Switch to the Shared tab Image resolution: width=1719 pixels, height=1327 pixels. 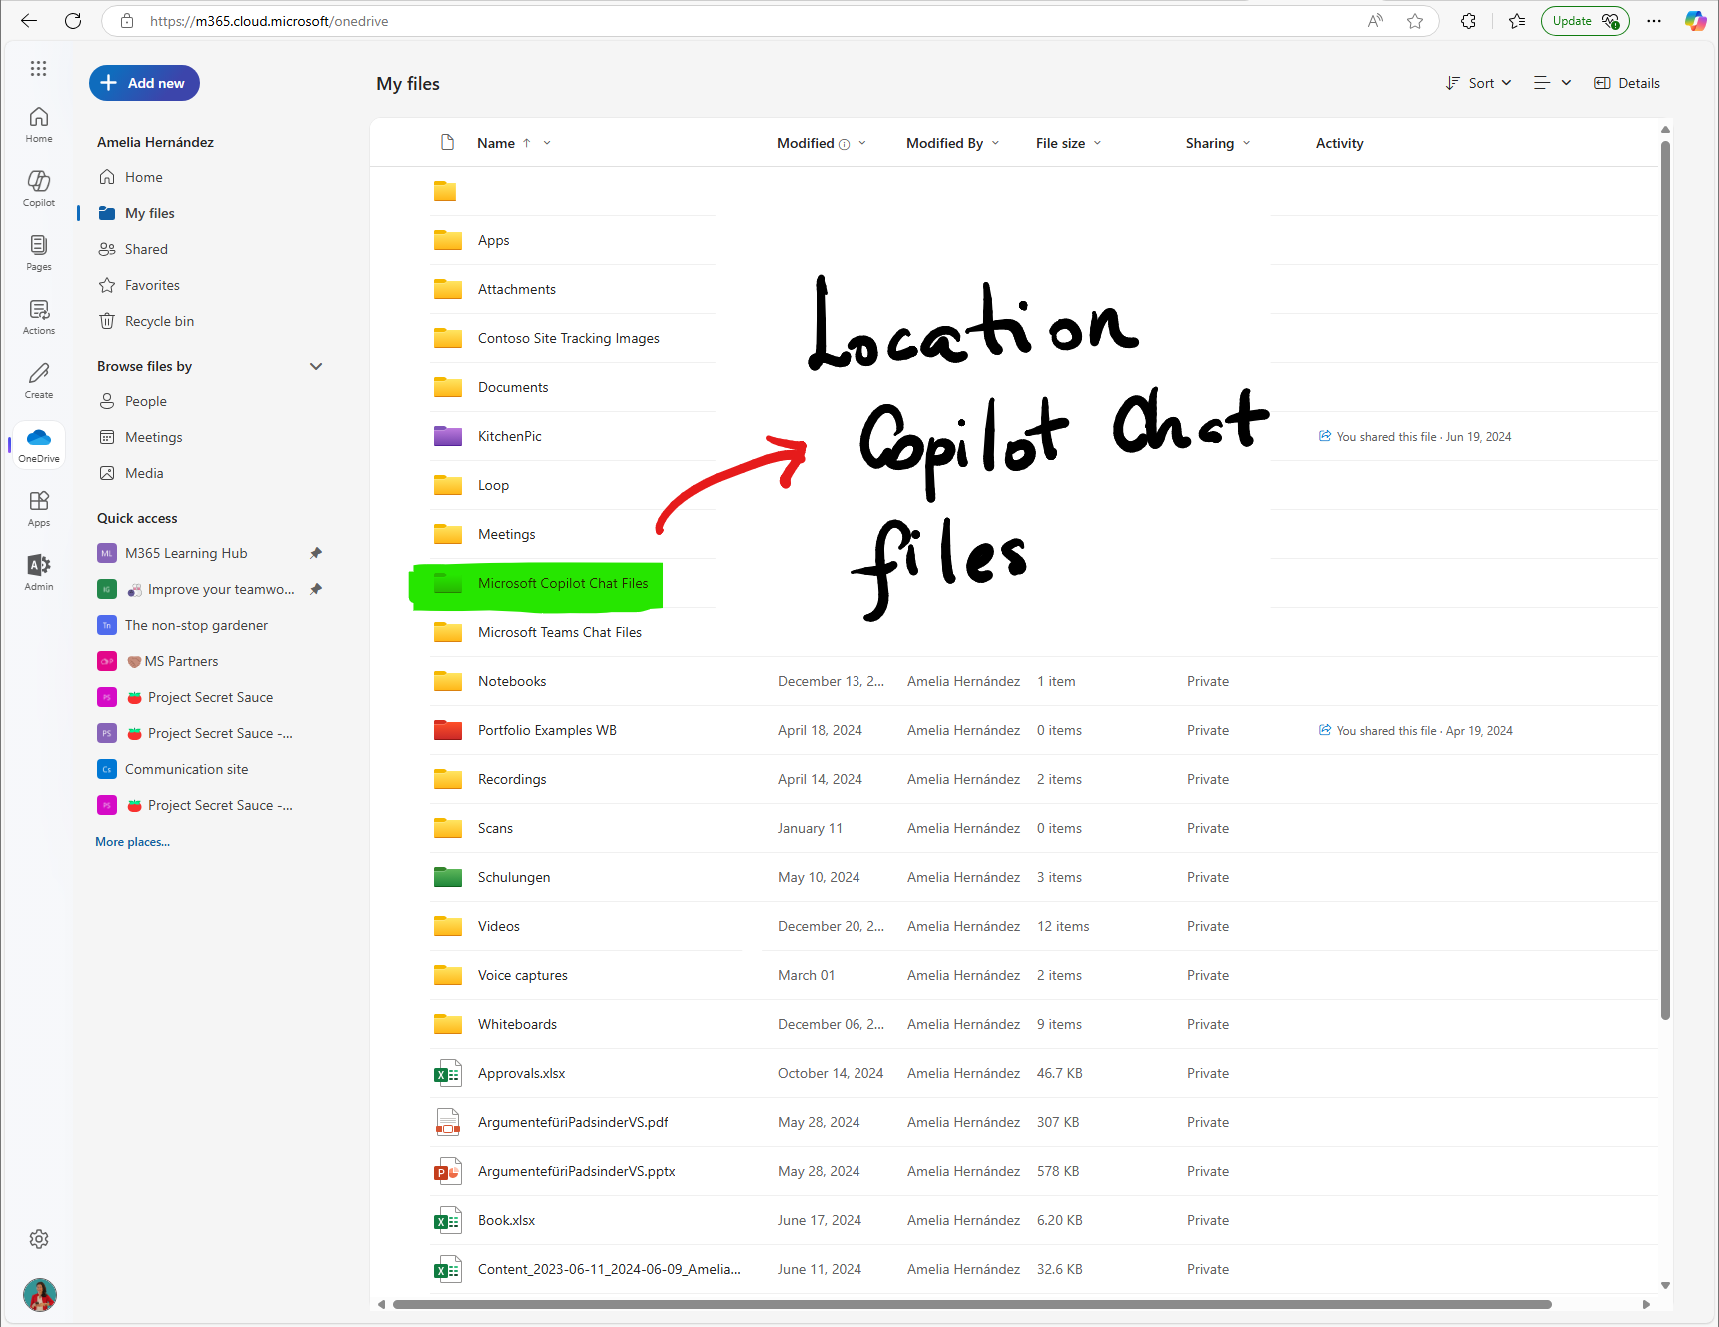[x=144, y=248]
